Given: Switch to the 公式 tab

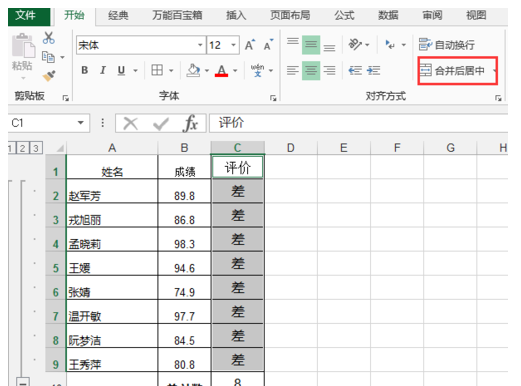Looking at the screenshot, I should (x=344, y=15).
